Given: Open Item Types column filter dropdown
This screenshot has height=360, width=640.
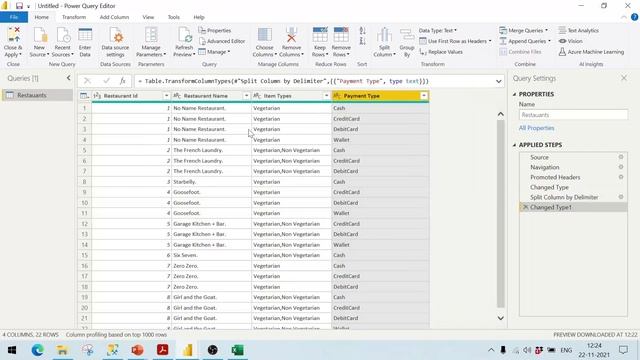Looking at the screenshot, I should [326, 96].
